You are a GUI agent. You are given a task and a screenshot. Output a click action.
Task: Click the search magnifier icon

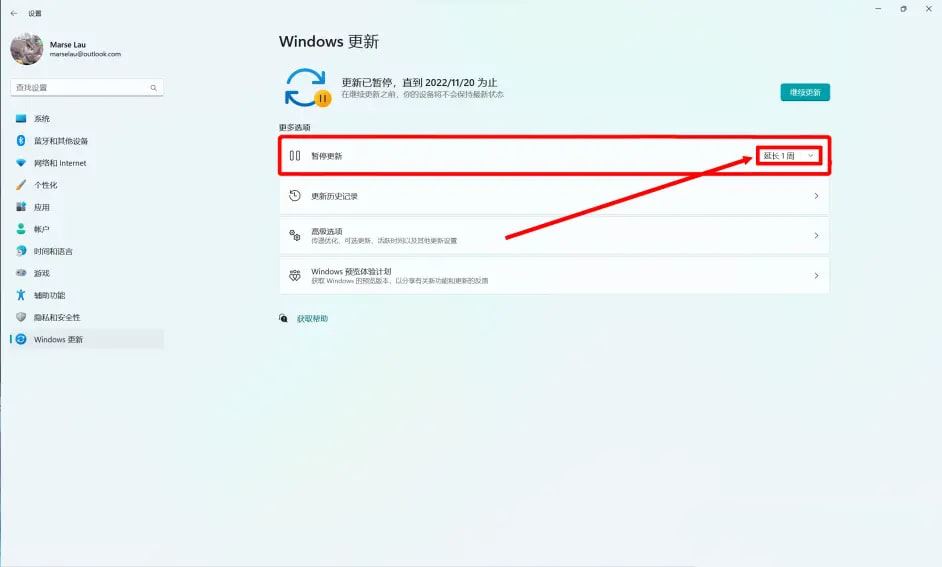point(154,88)
